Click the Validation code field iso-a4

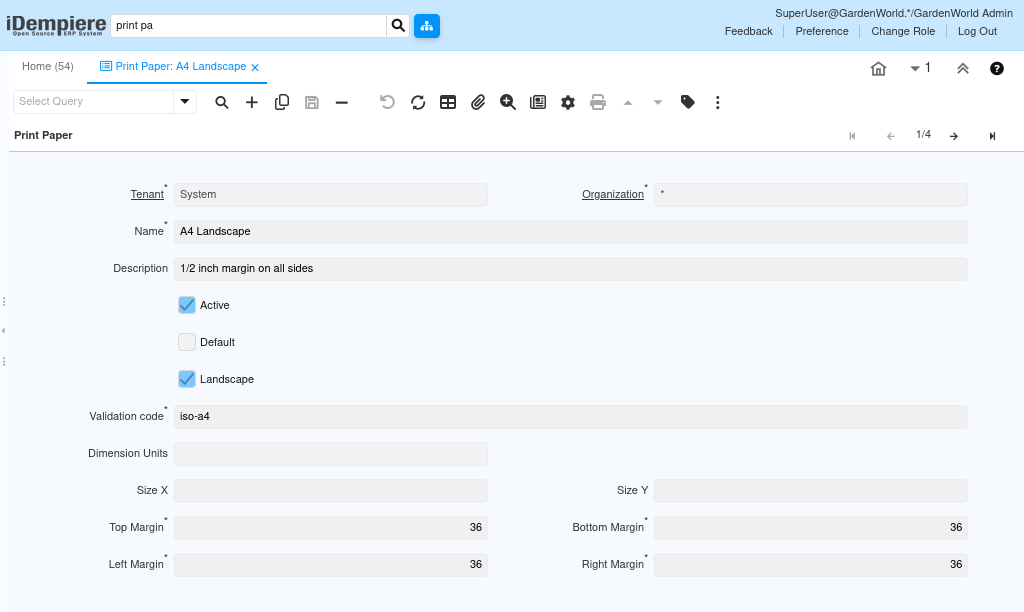(x=570, y=417)
